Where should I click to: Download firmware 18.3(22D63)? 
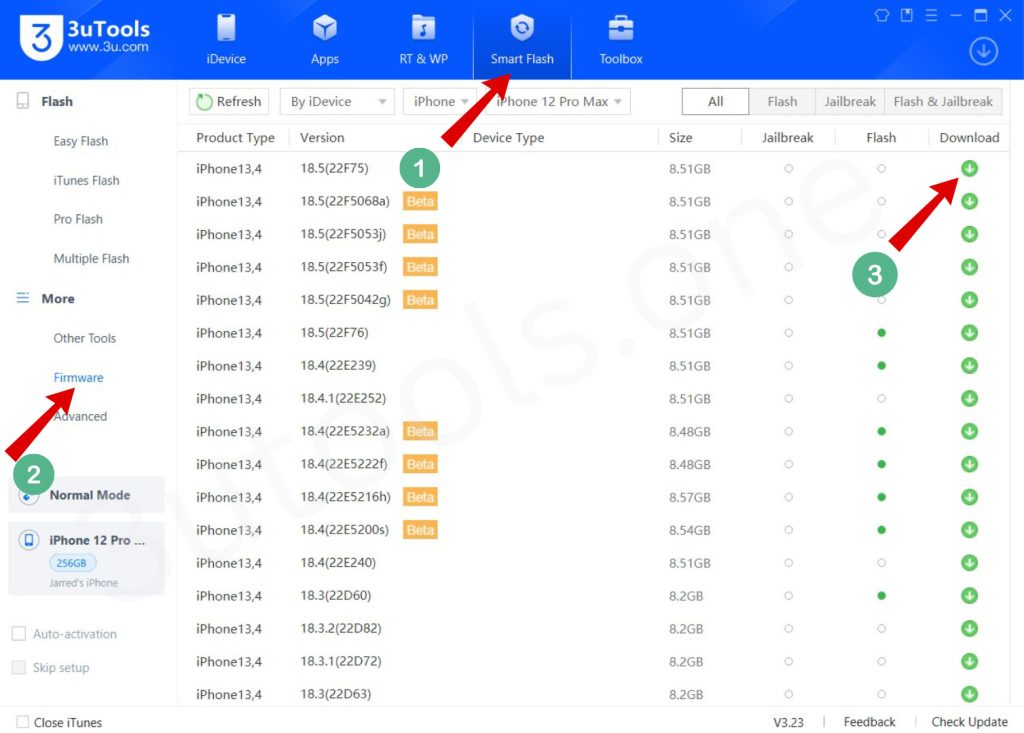(969, 694)
